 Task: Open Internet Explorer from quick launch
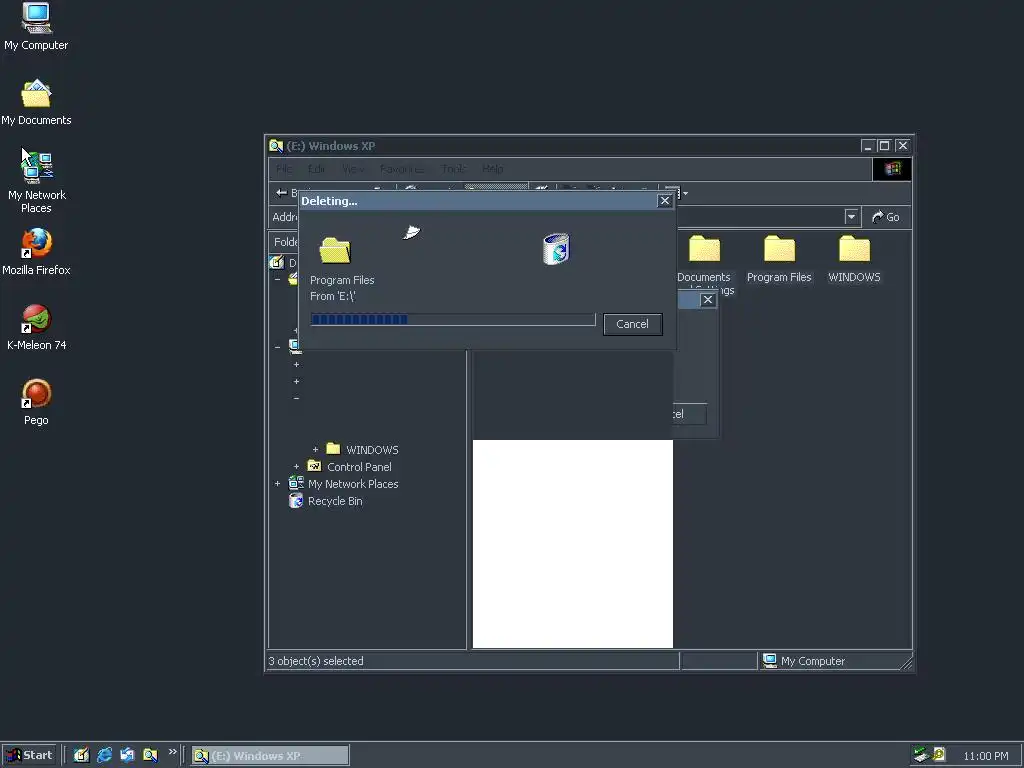pos(104,755)
